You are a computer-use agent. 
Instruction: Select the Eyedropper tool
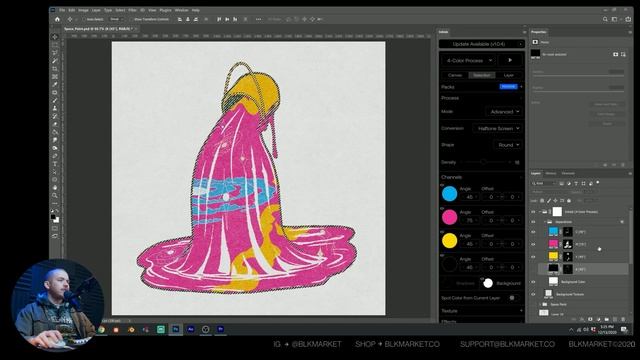55,84
